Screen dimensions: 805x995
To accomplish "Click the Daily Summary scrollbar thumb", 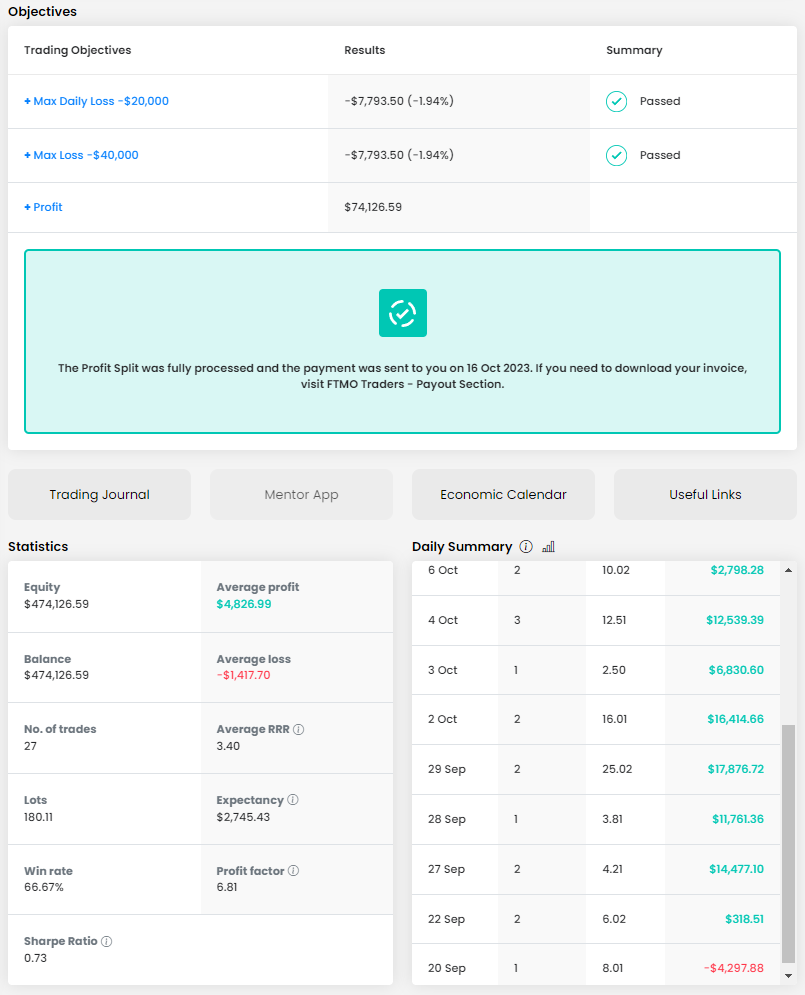I will coord(789,844).
